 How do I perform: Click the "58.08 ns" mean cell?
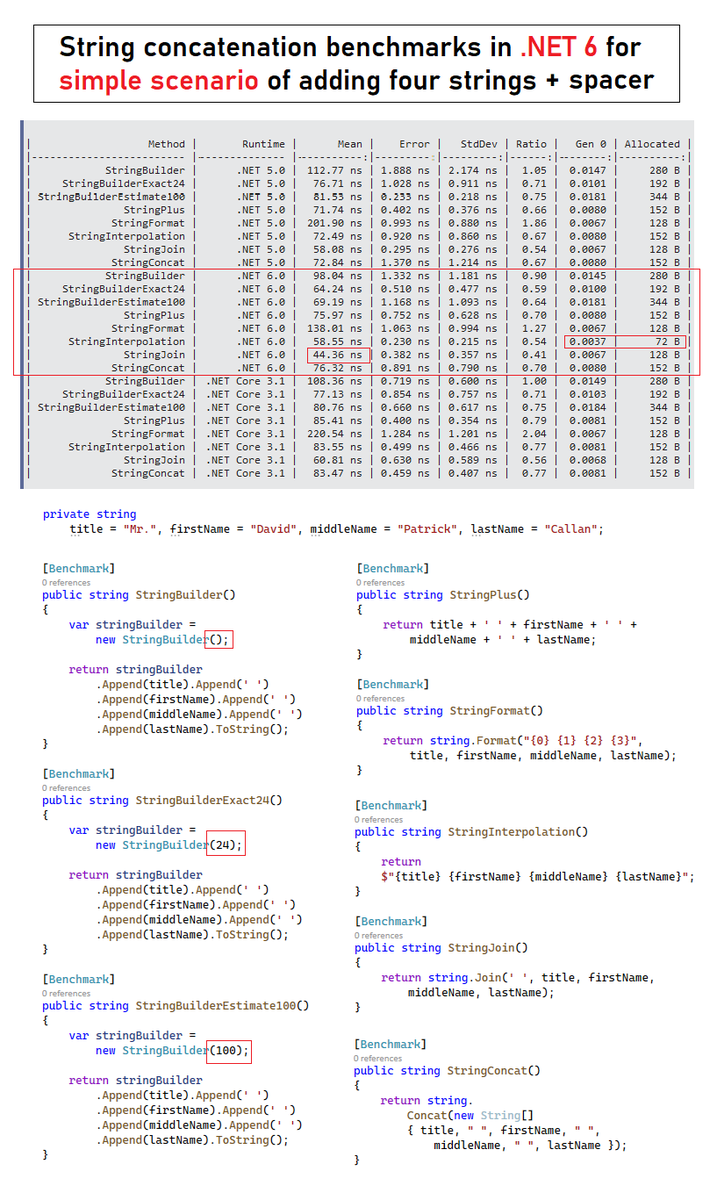(339, 249)
